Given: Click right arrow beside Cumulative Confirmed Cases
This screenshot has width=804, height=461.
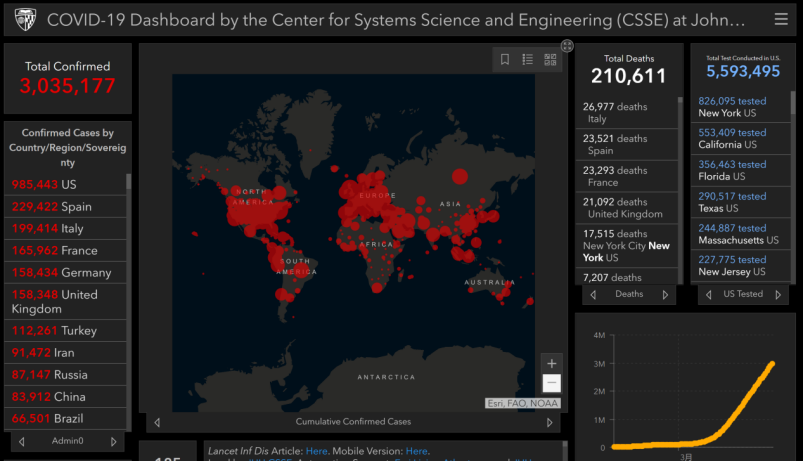Looking at the screenshot, I should click(550, 423).
